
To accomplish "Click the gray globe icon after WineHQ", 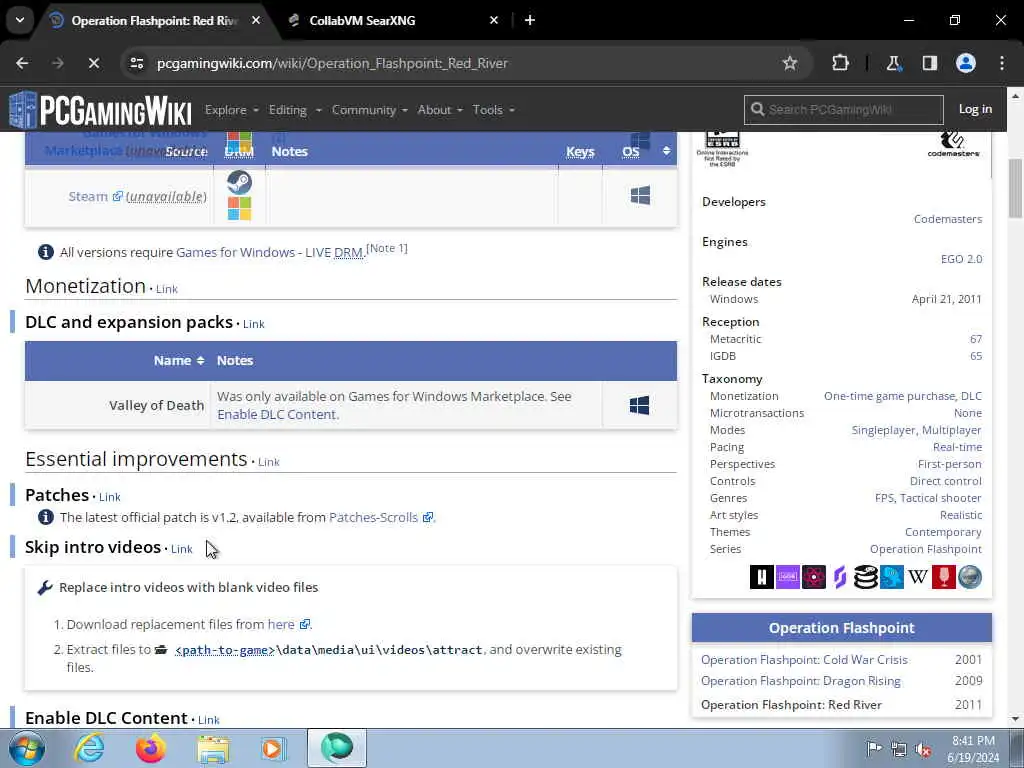I will (x=970, y=577).
